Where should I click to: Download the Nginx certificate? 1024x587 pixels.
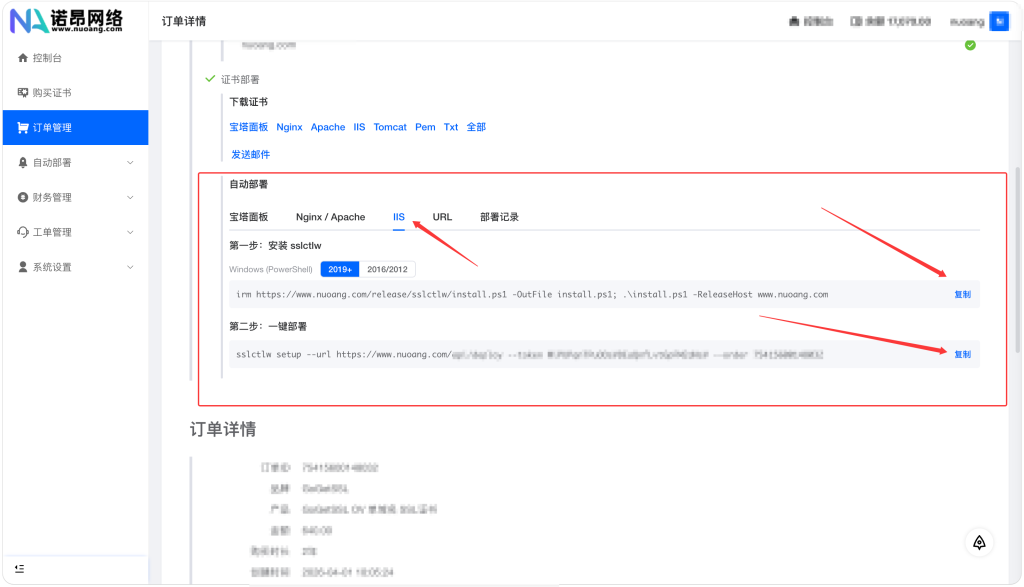[x=289, y=127]
